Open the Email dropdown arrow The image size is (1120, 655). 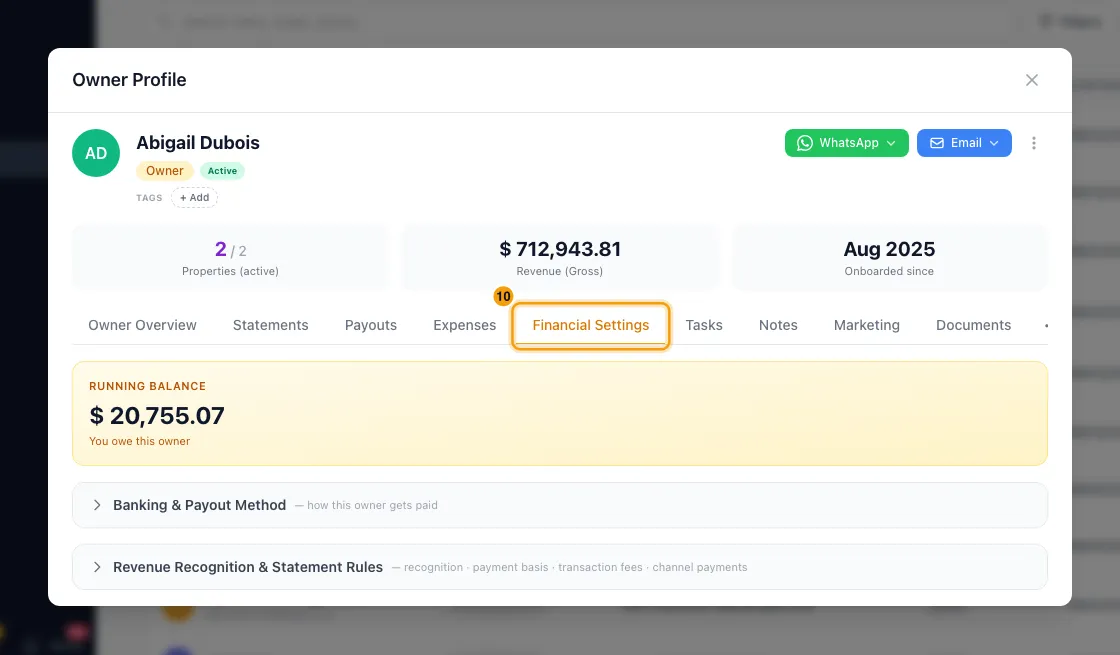[x=994, y=143]
